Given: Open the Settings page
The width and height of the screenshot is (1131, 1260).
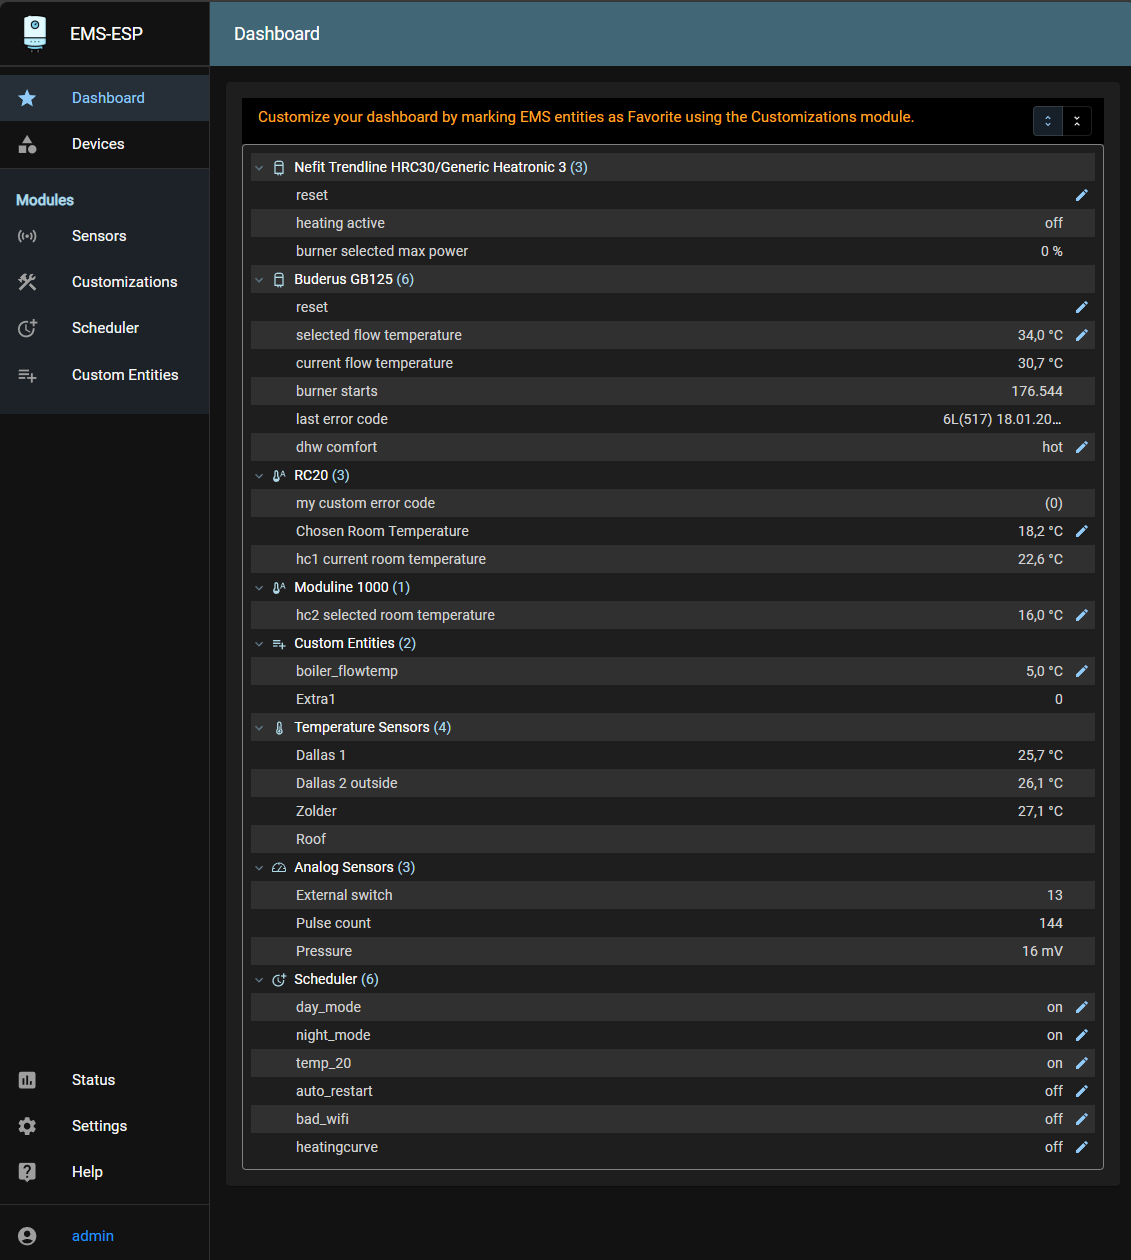Looking at the screenshot, I should pyautogui.click(x=99, y=1126).
